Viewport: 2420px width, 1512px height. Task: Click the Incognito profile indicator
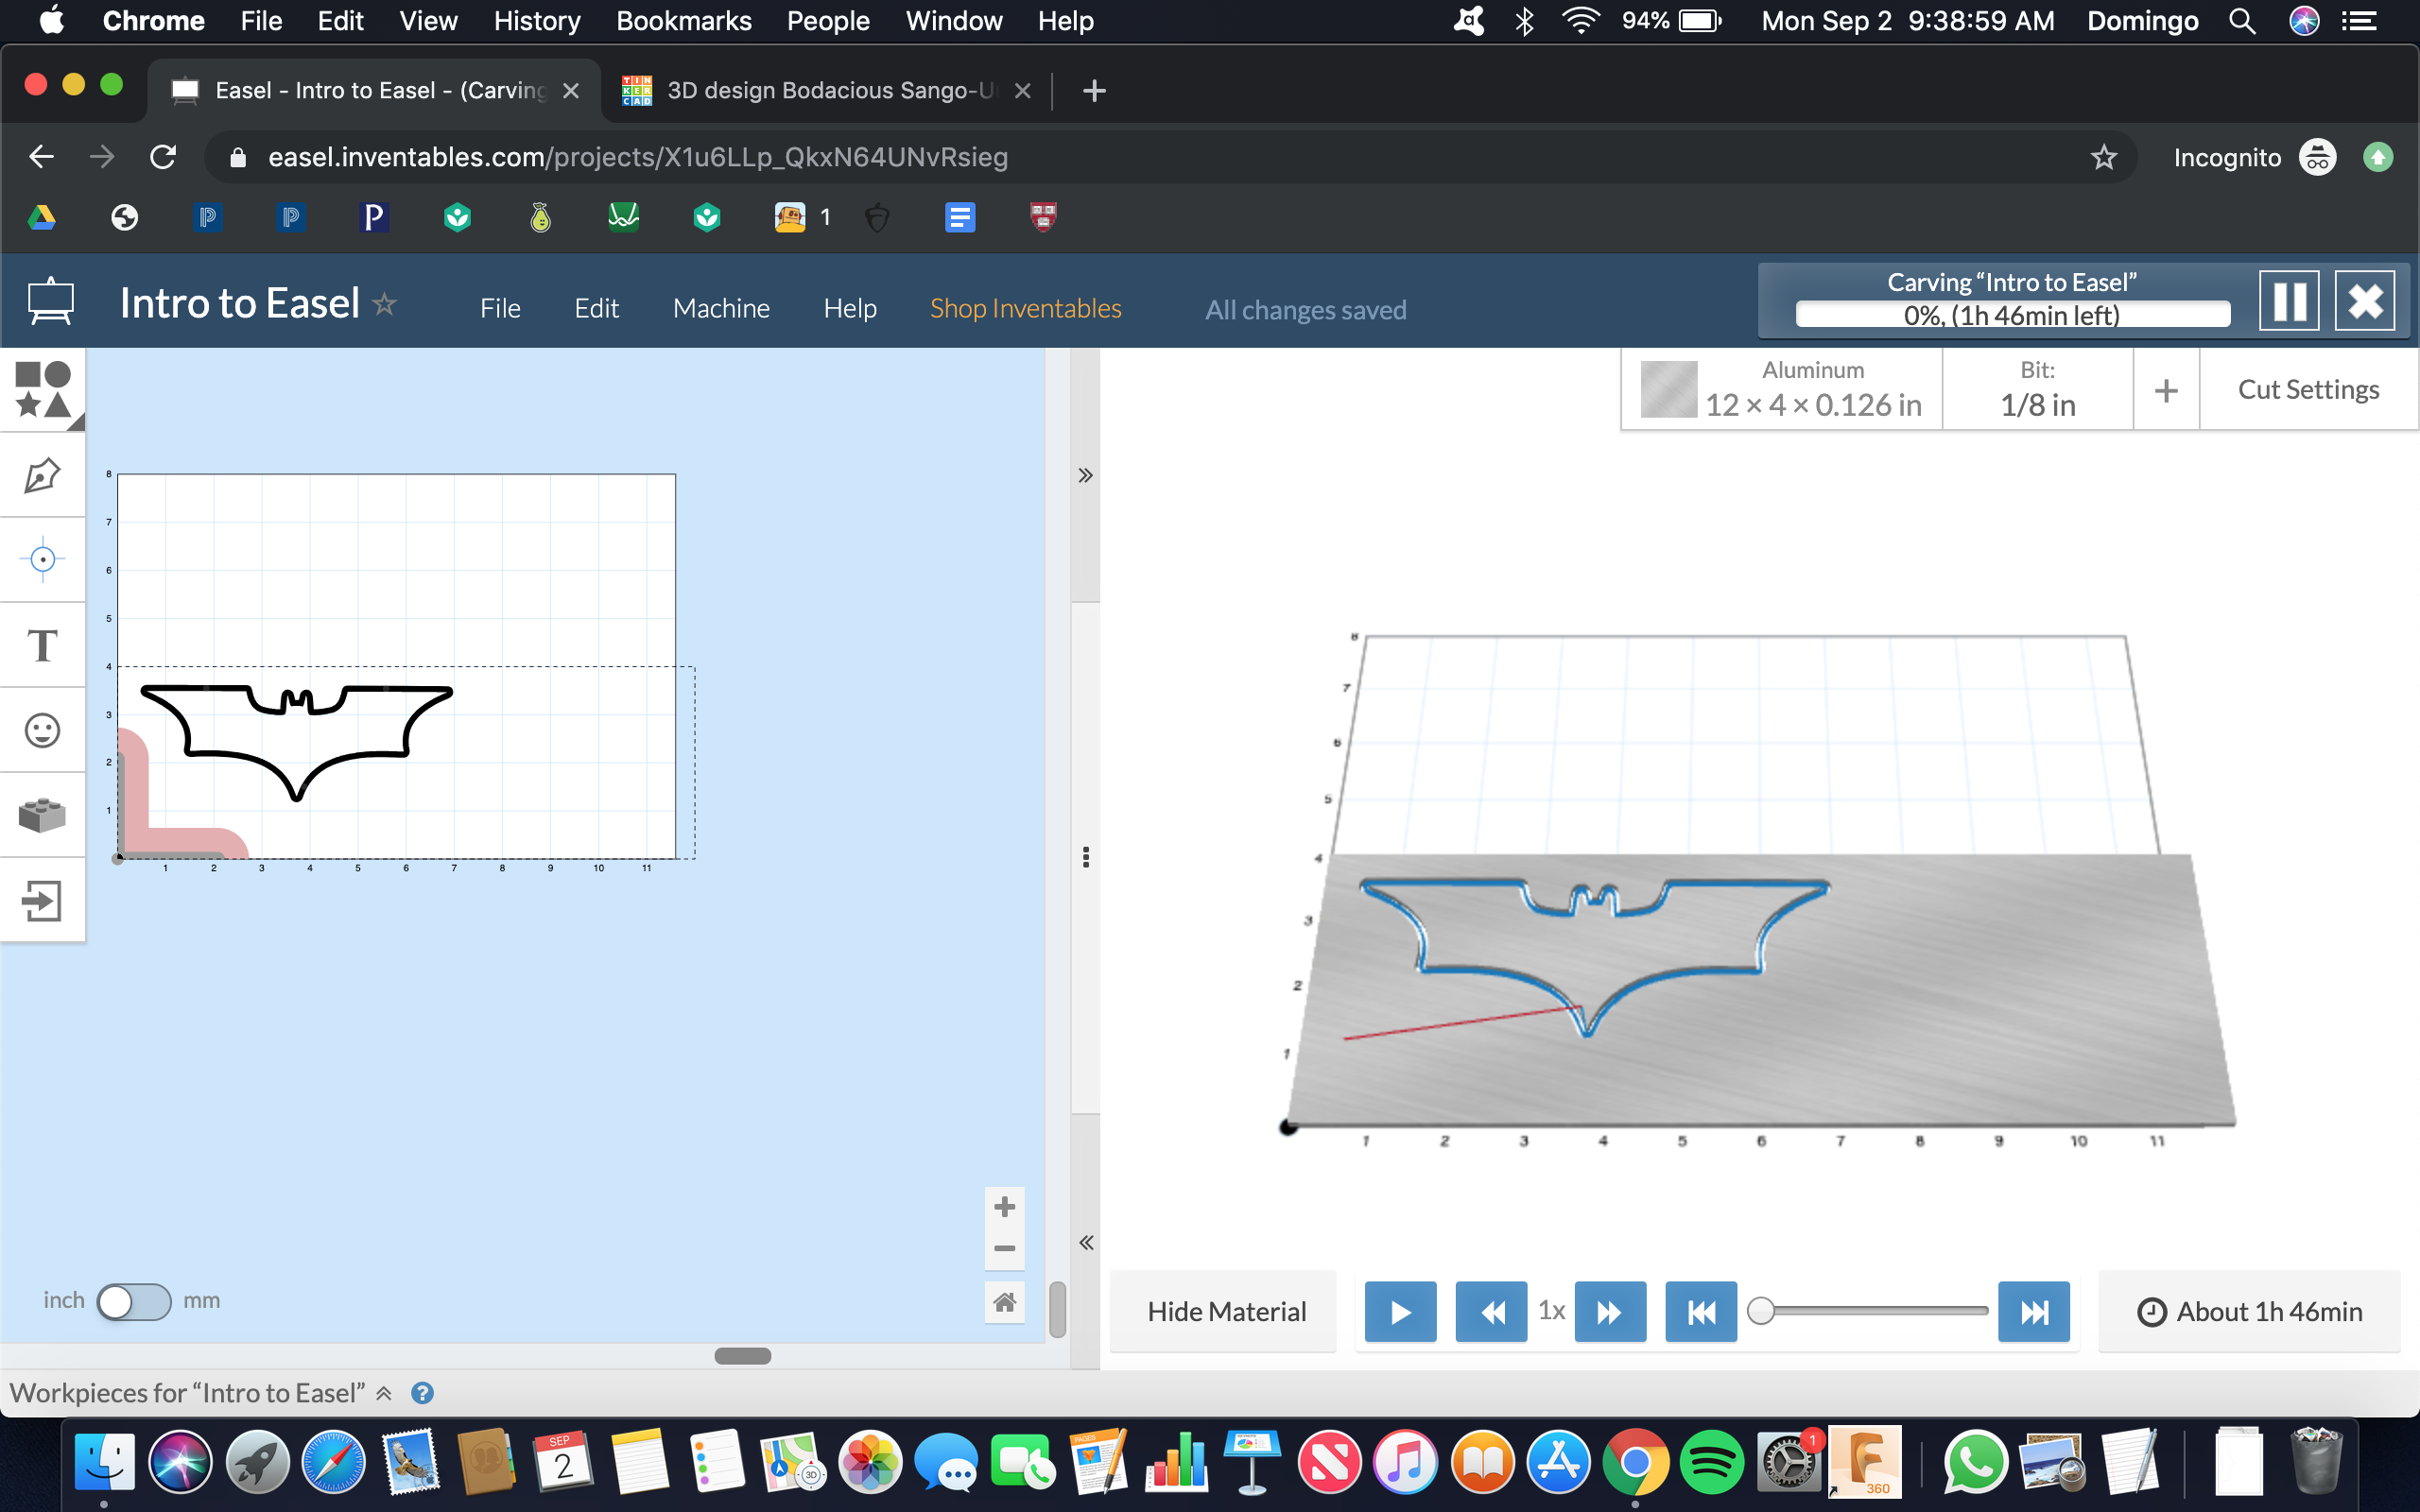coord(2254,157)
